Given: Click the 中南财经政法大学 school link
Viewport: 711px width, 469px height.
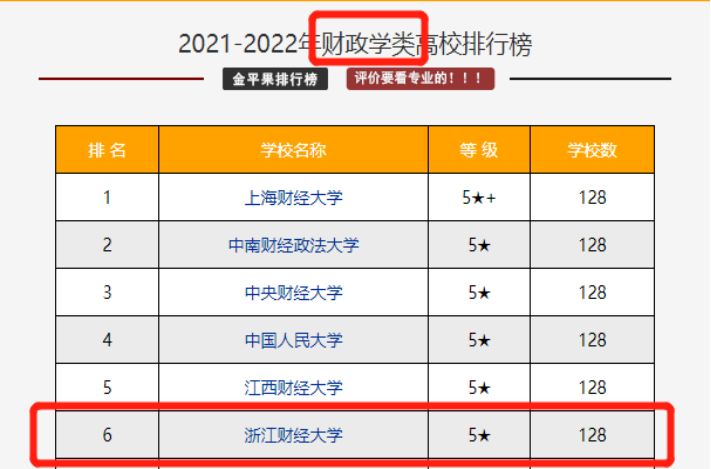Looking at the screenshot, I should tap(293, 245).
